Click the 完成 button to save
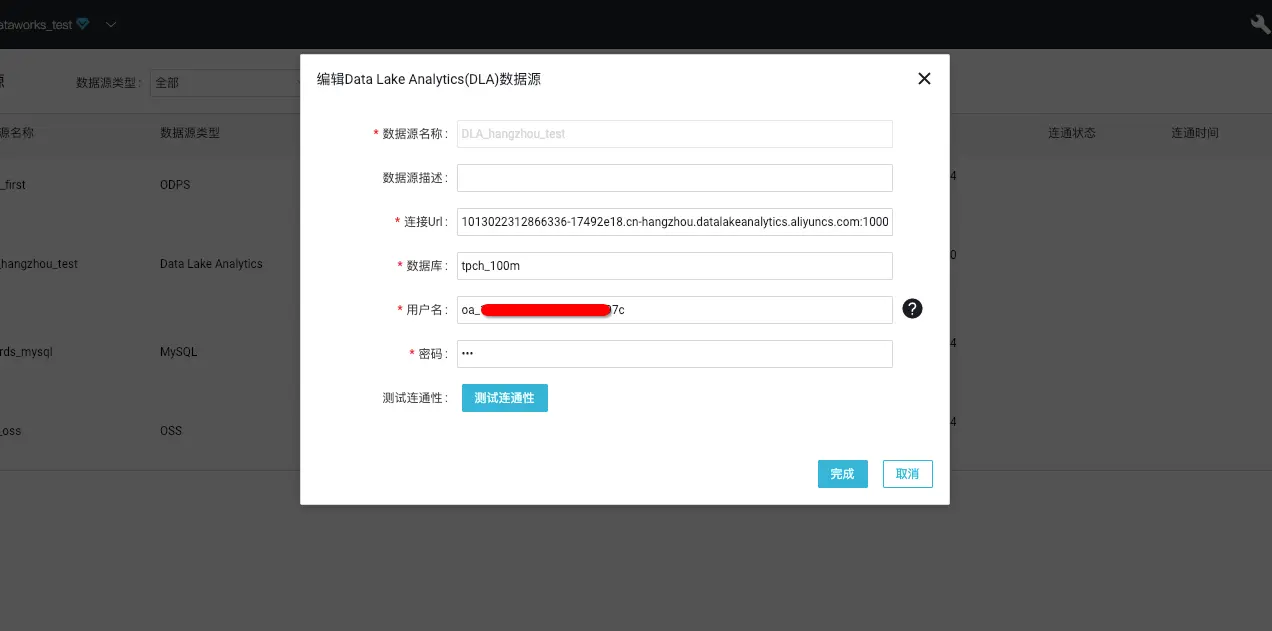This screenshot has width=1272, height=631. click(x=842, y=473)
